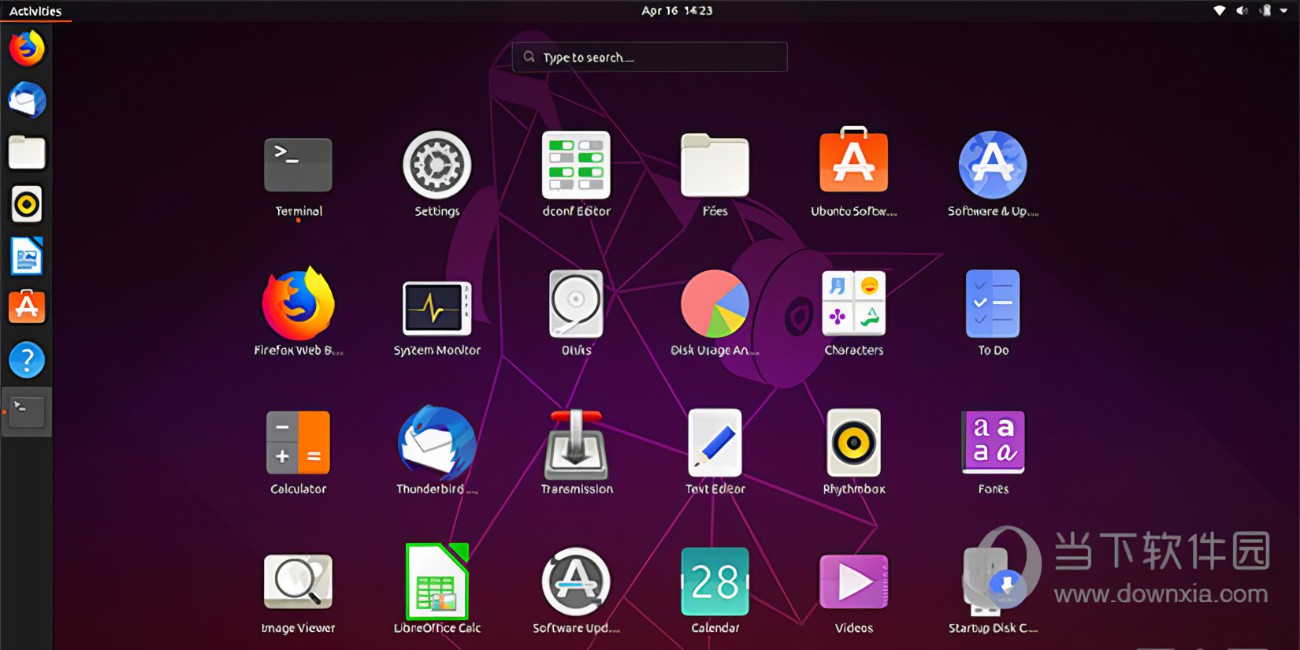Launch Rhythmbox from the dock
This screenshot has width=1300, height=650.
click(x=27, y=204)
